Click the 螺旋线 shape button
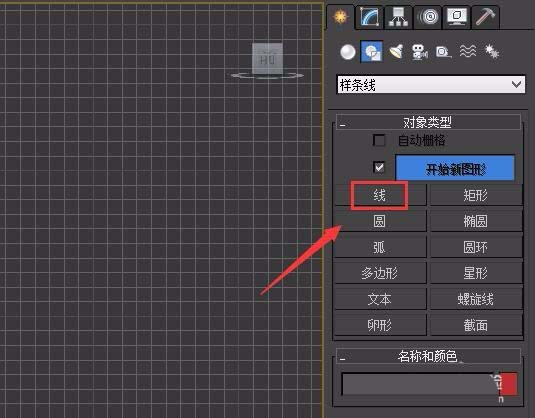 pyautogui.click(x=476, y=299)
